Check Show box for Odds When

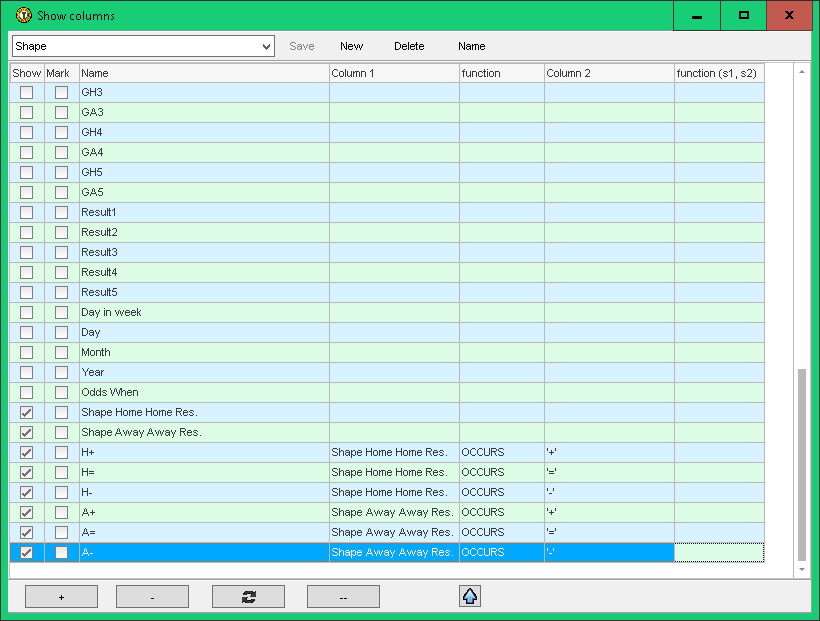point(27,393)
